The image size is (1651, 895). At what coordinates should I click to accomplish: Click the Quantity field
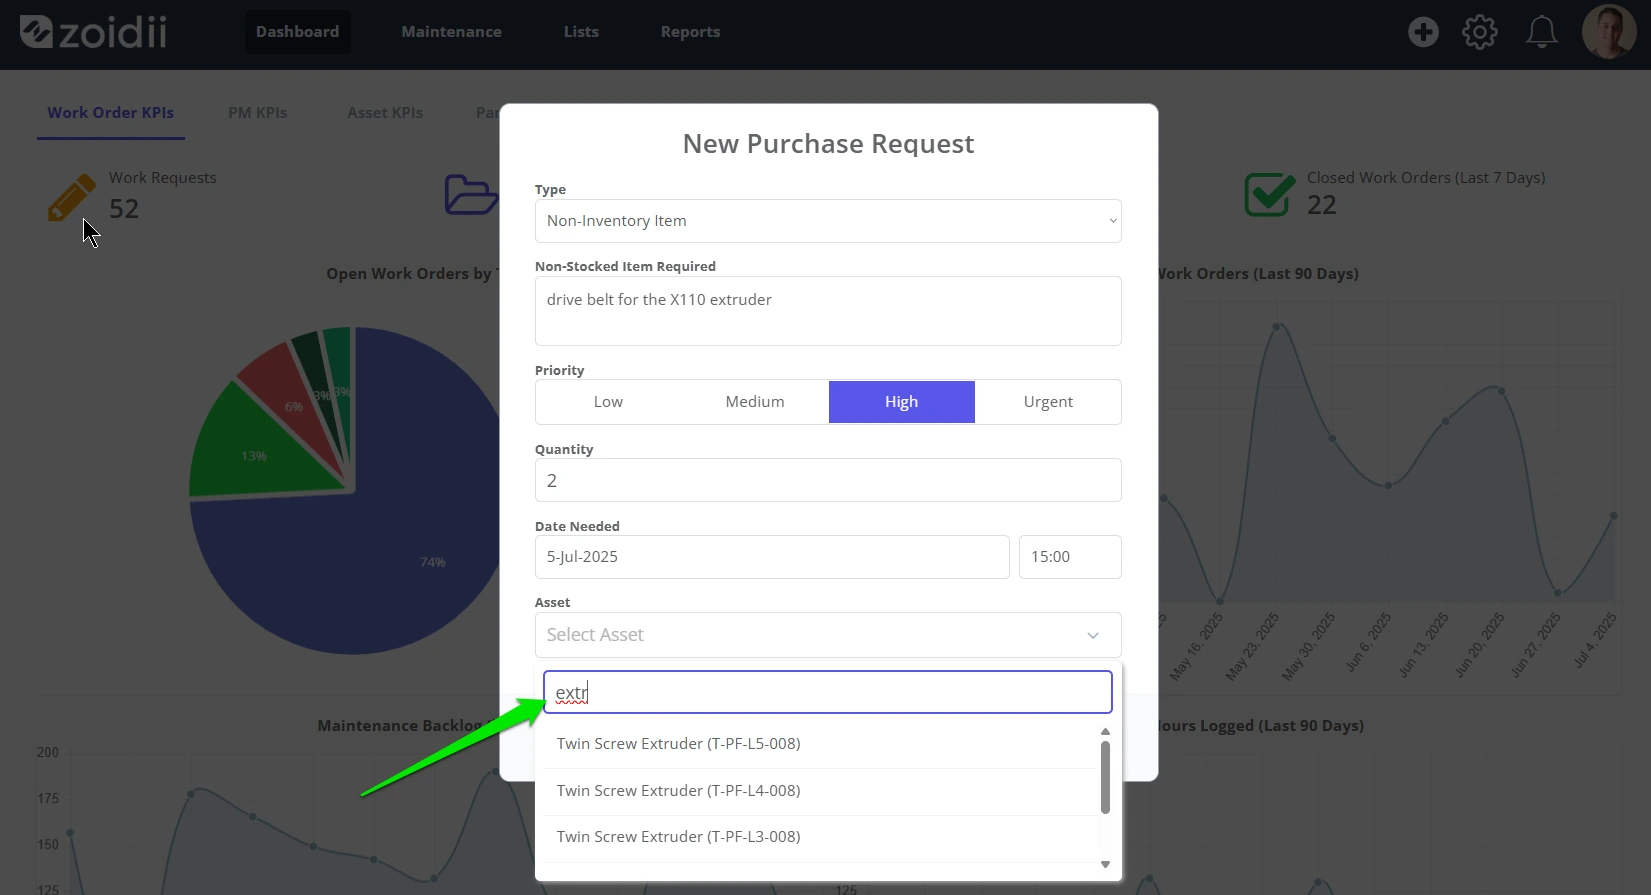(828, 480)
